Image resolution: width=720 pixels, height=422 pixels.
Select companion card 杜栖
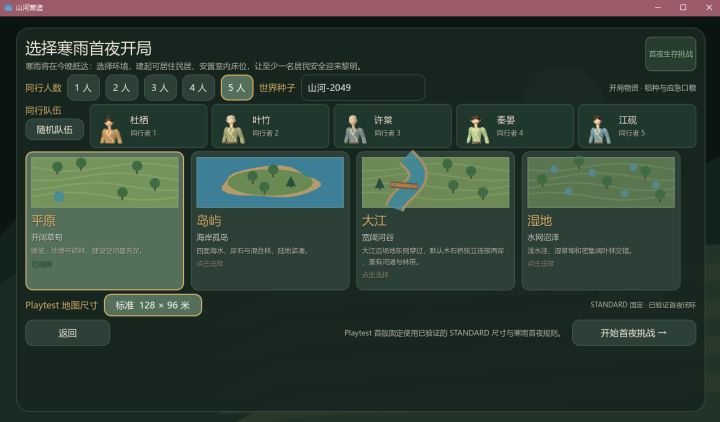148,126
